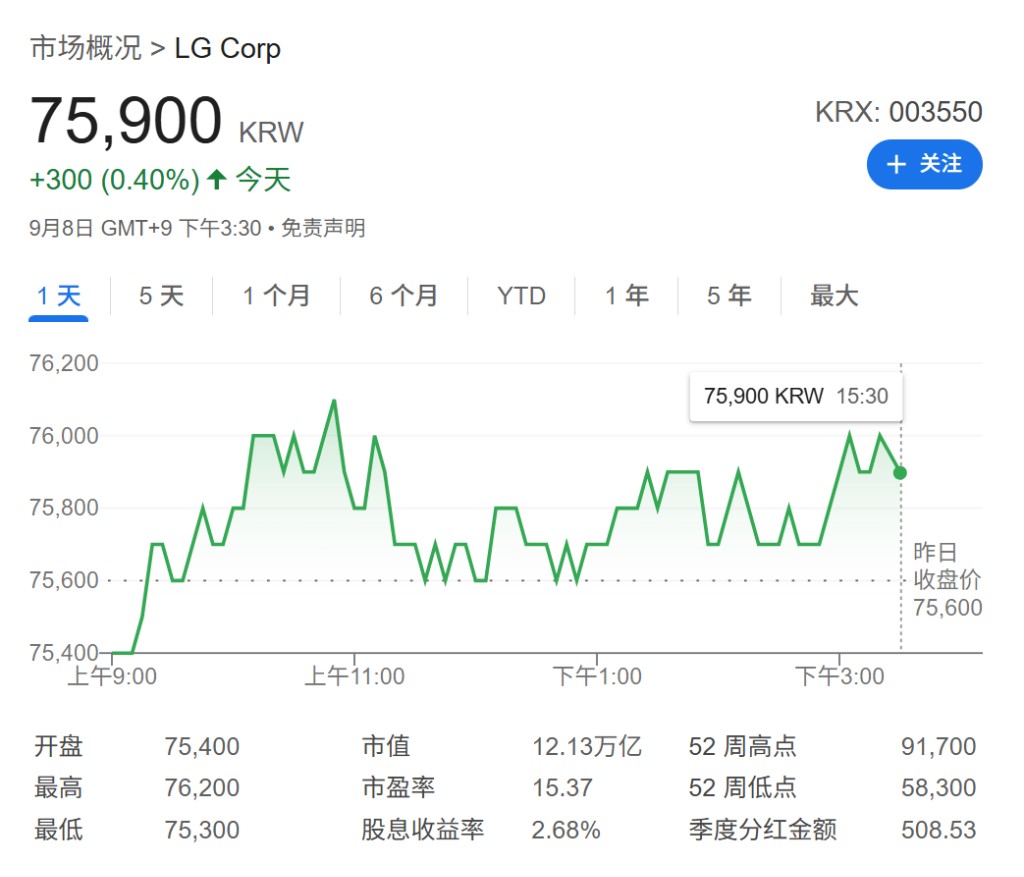Screen dimensions: 1024x877
Task: Click the 75,800 y-axis label
Action: pos(64,507)
